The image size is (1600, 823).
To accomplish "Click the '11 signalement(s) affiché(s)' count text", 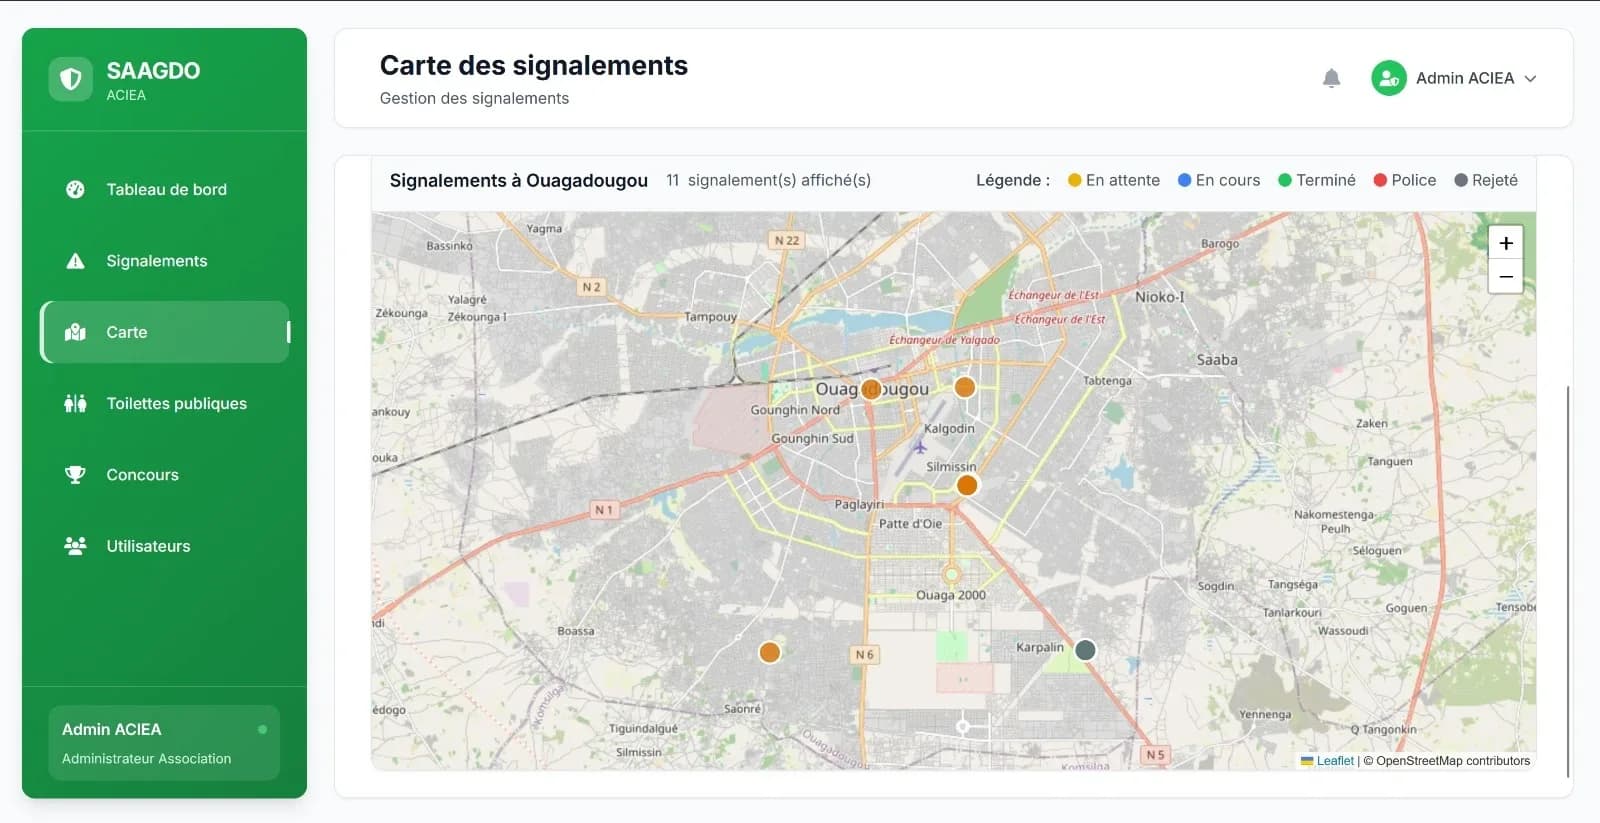I will 768,180.
